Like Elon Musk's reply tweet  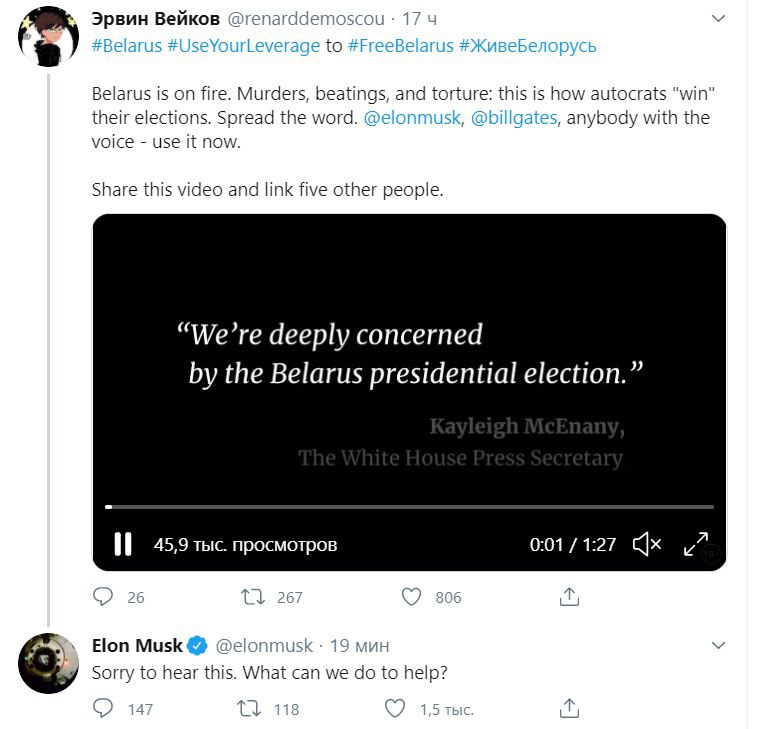pos(395,708)
